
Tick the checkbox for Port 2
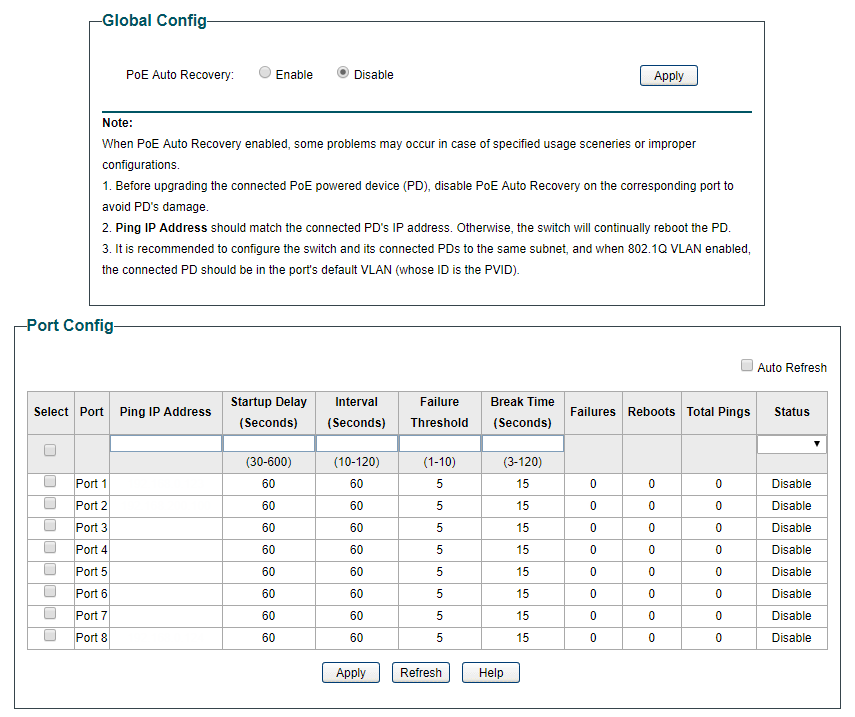coord(50,504)
